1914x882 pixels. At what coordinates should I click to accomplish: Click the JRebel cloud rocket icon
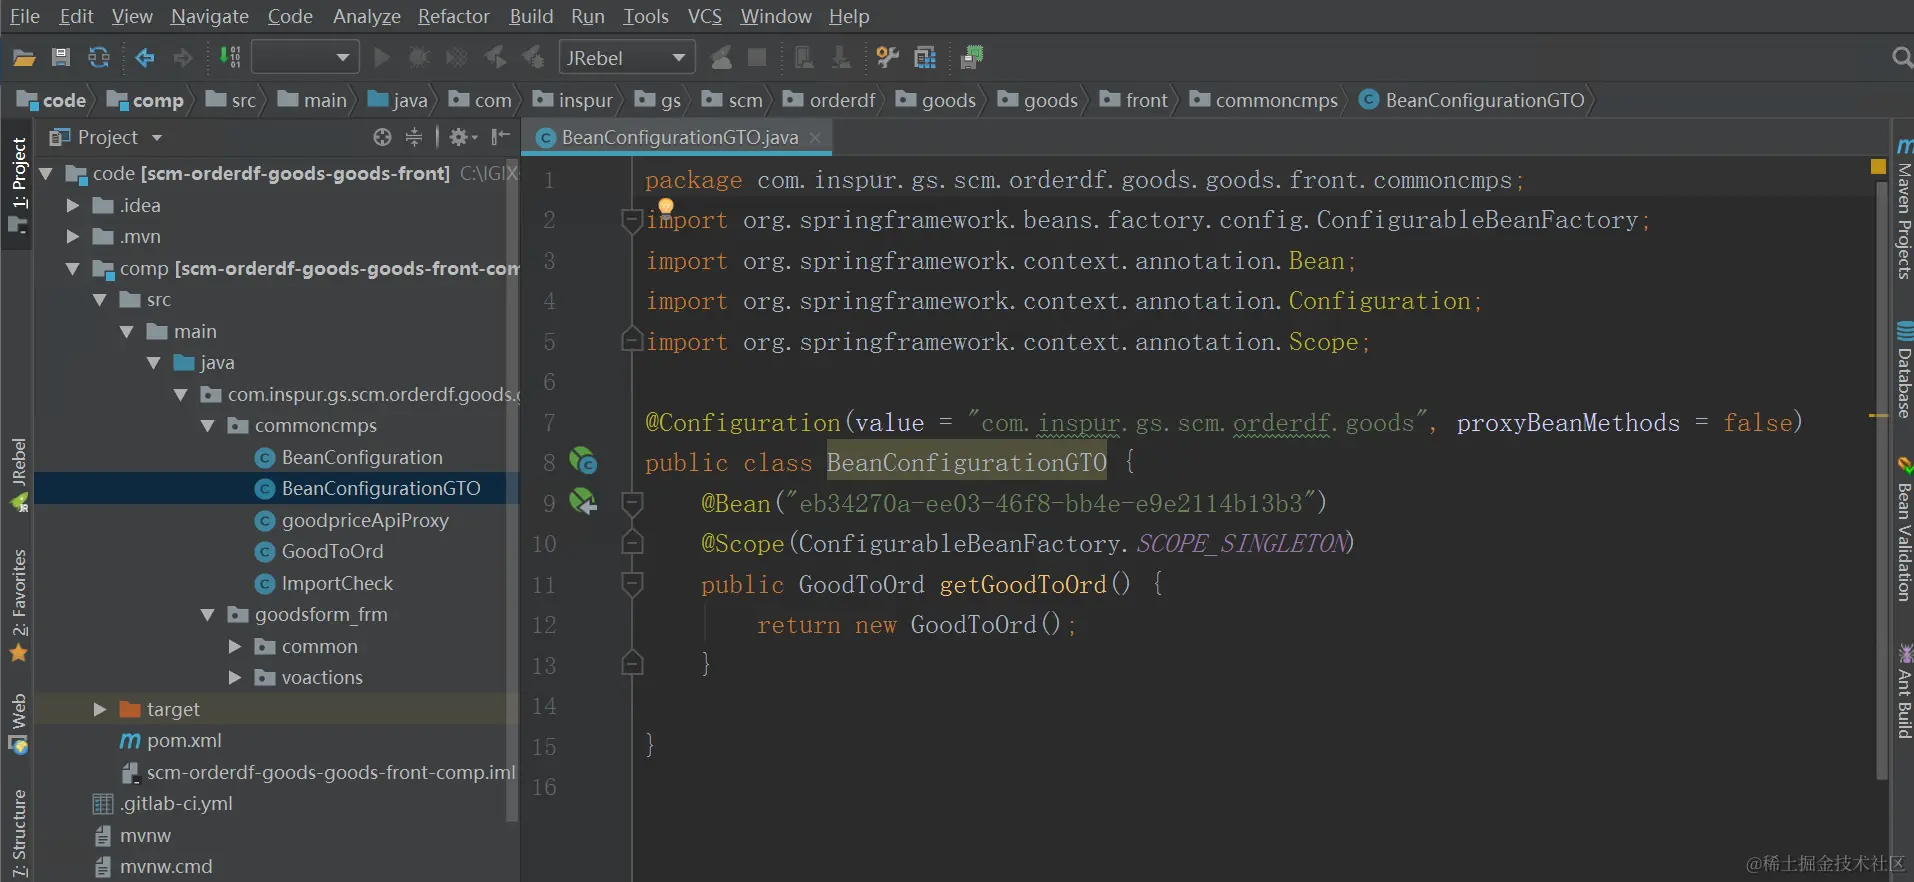[721, 58]
